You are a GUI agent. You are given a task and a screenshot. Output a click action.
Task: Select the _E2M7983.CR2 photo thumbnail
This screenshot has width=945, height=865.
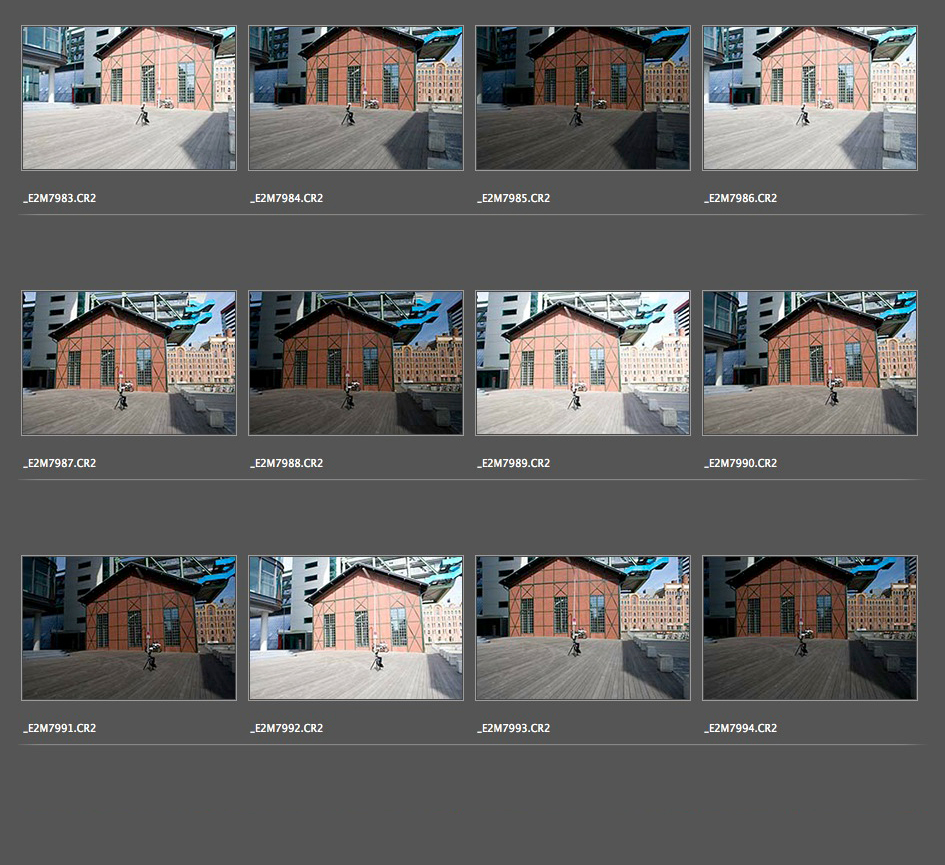[x=129, y=98]
